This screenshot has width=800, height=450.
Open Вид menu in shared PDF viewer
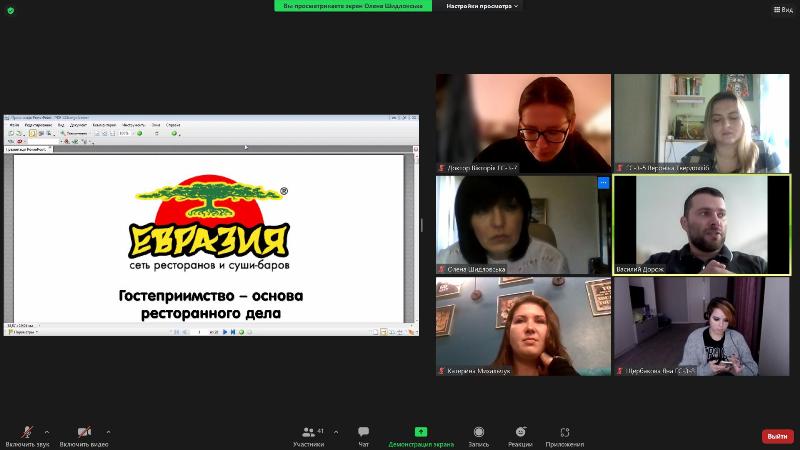[61, 125]
